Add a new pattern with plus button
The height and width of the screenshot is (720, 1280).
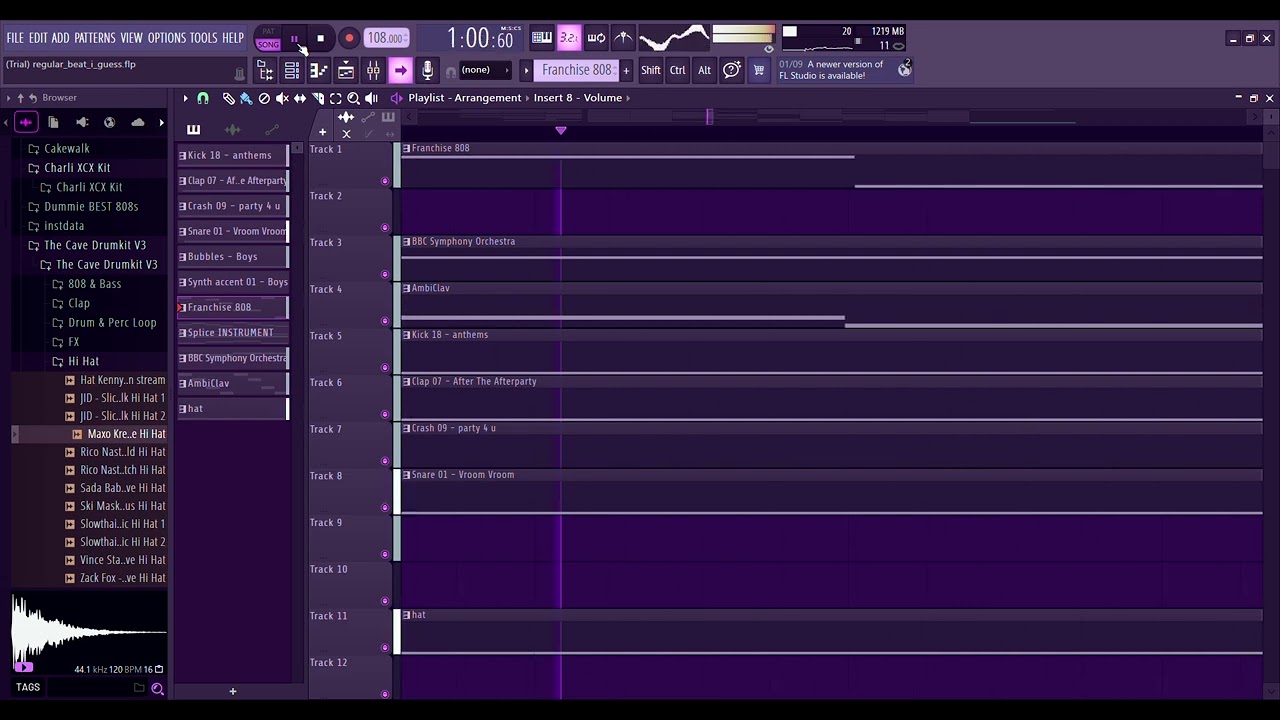(x=626, y=70)
